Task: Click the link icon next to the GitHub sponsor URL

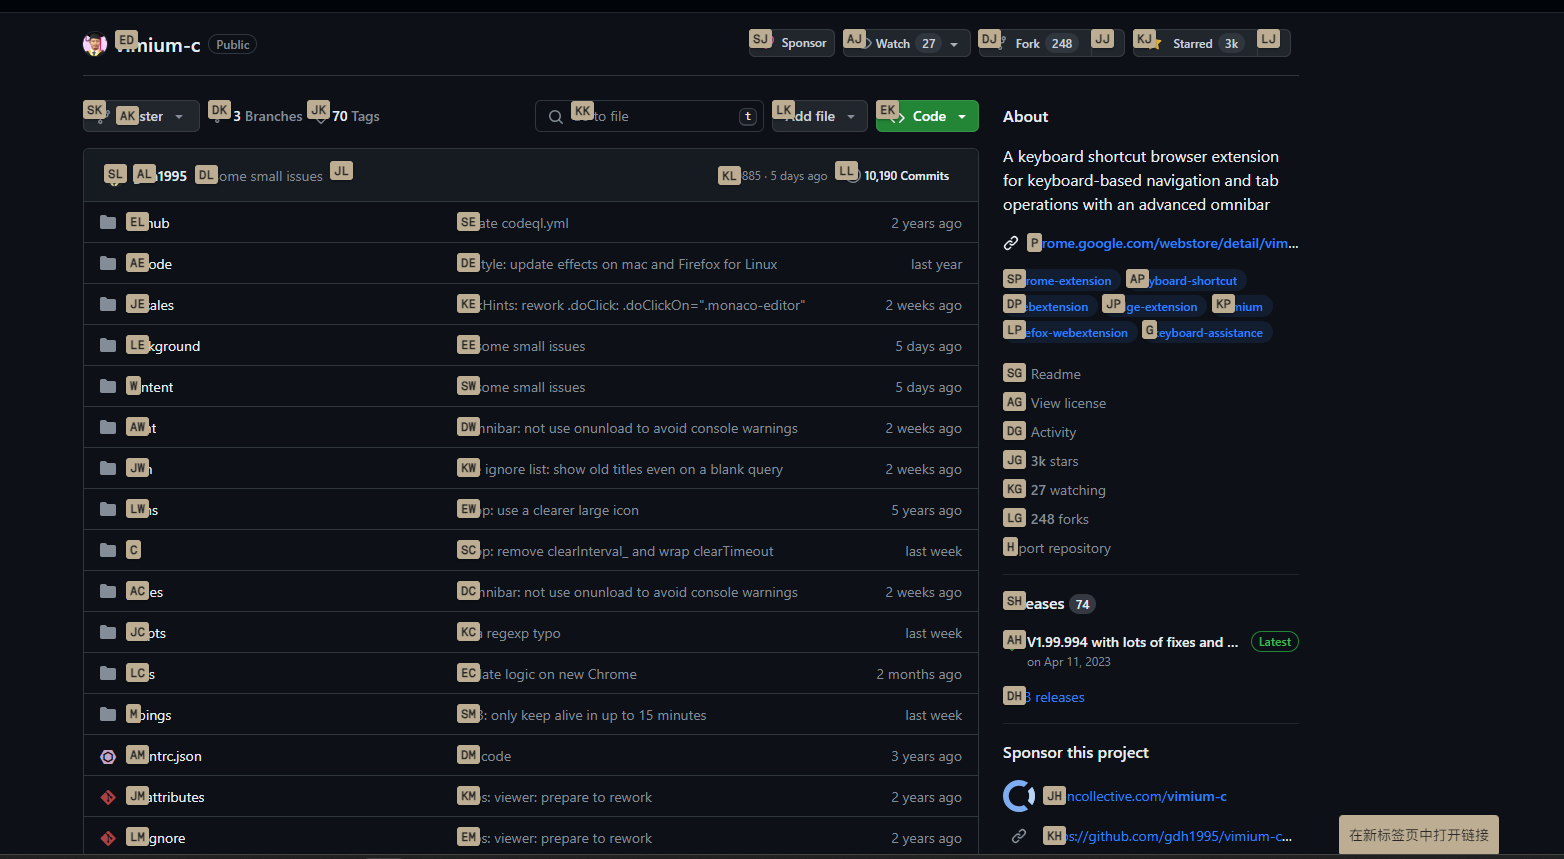Action: point(1019,835)
